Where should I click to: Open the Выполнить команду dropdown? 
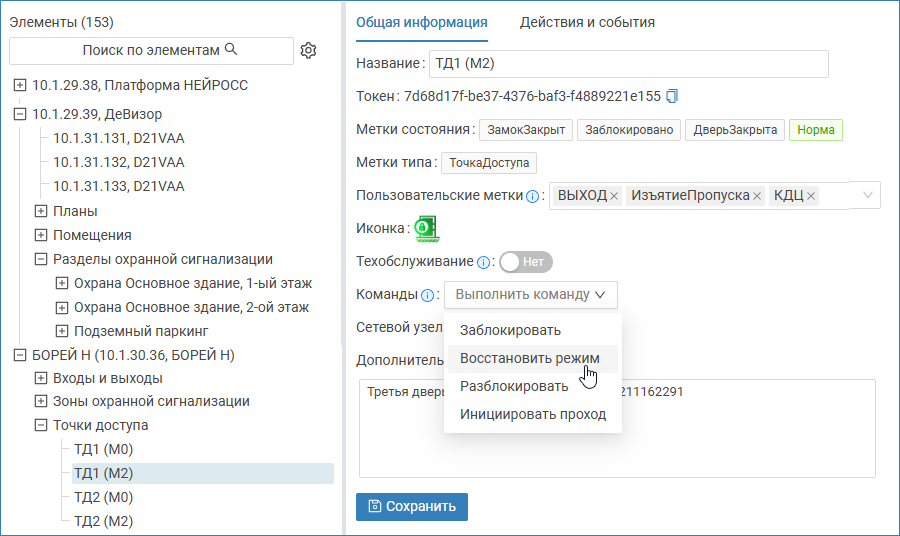(x=530, y=295)
